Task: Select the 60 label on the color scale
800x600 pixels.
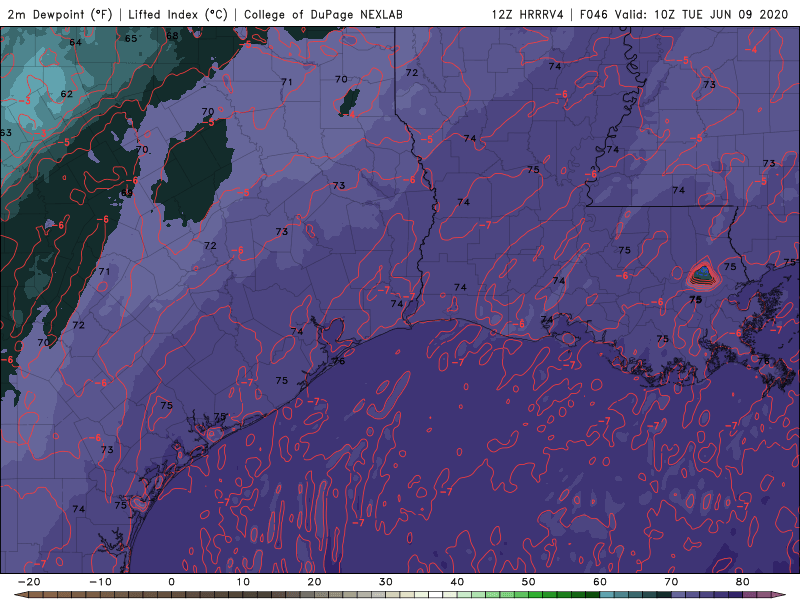Action: 600,582
